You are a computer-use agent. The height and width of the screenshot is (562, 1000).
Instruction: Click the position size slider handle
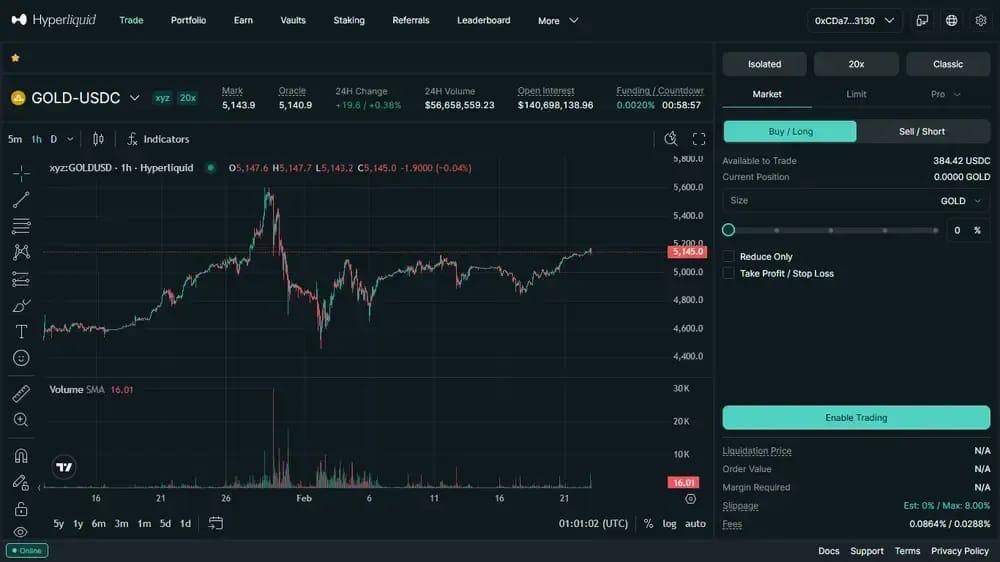728,230
